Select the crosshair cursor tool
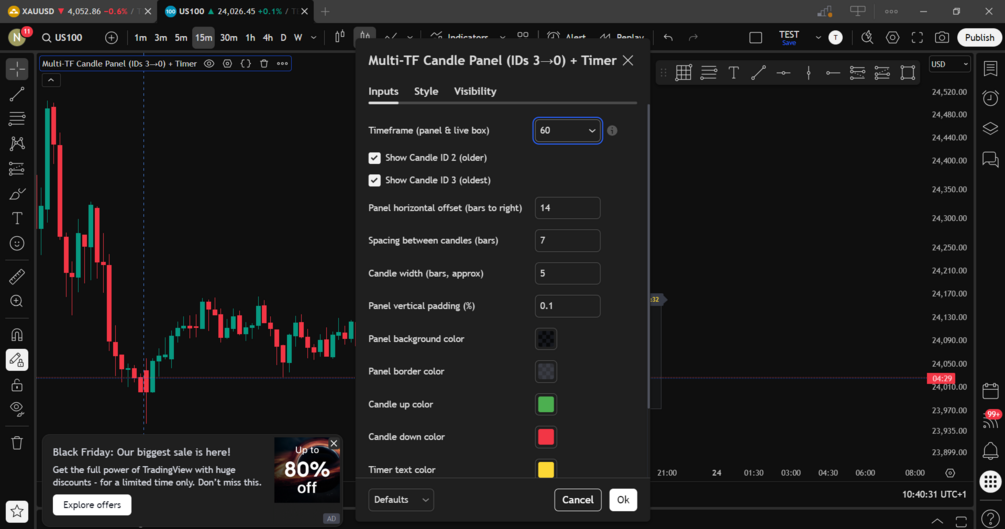Viewport: 1005px width, 529px height. click(x=17, y=69)
